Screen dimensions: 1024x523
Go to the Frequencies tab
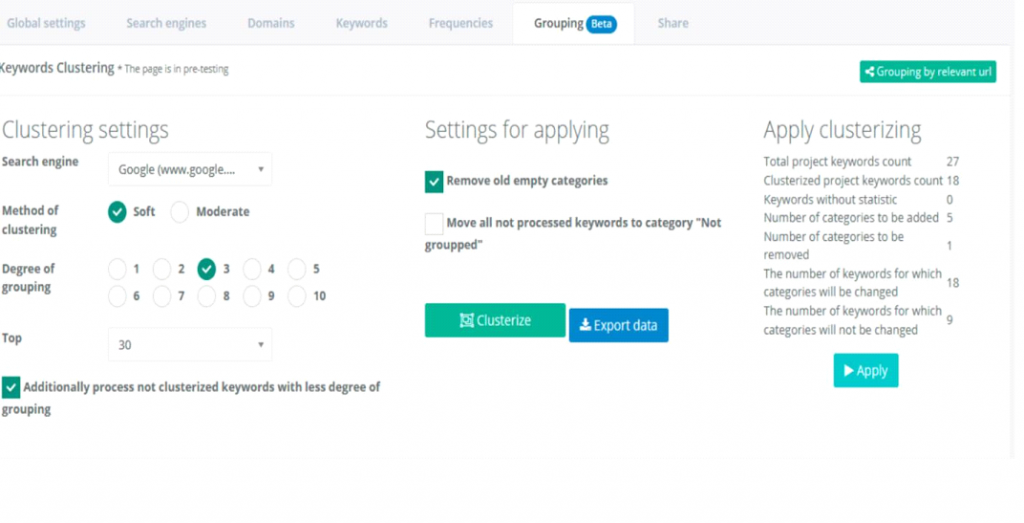point(460,23)
